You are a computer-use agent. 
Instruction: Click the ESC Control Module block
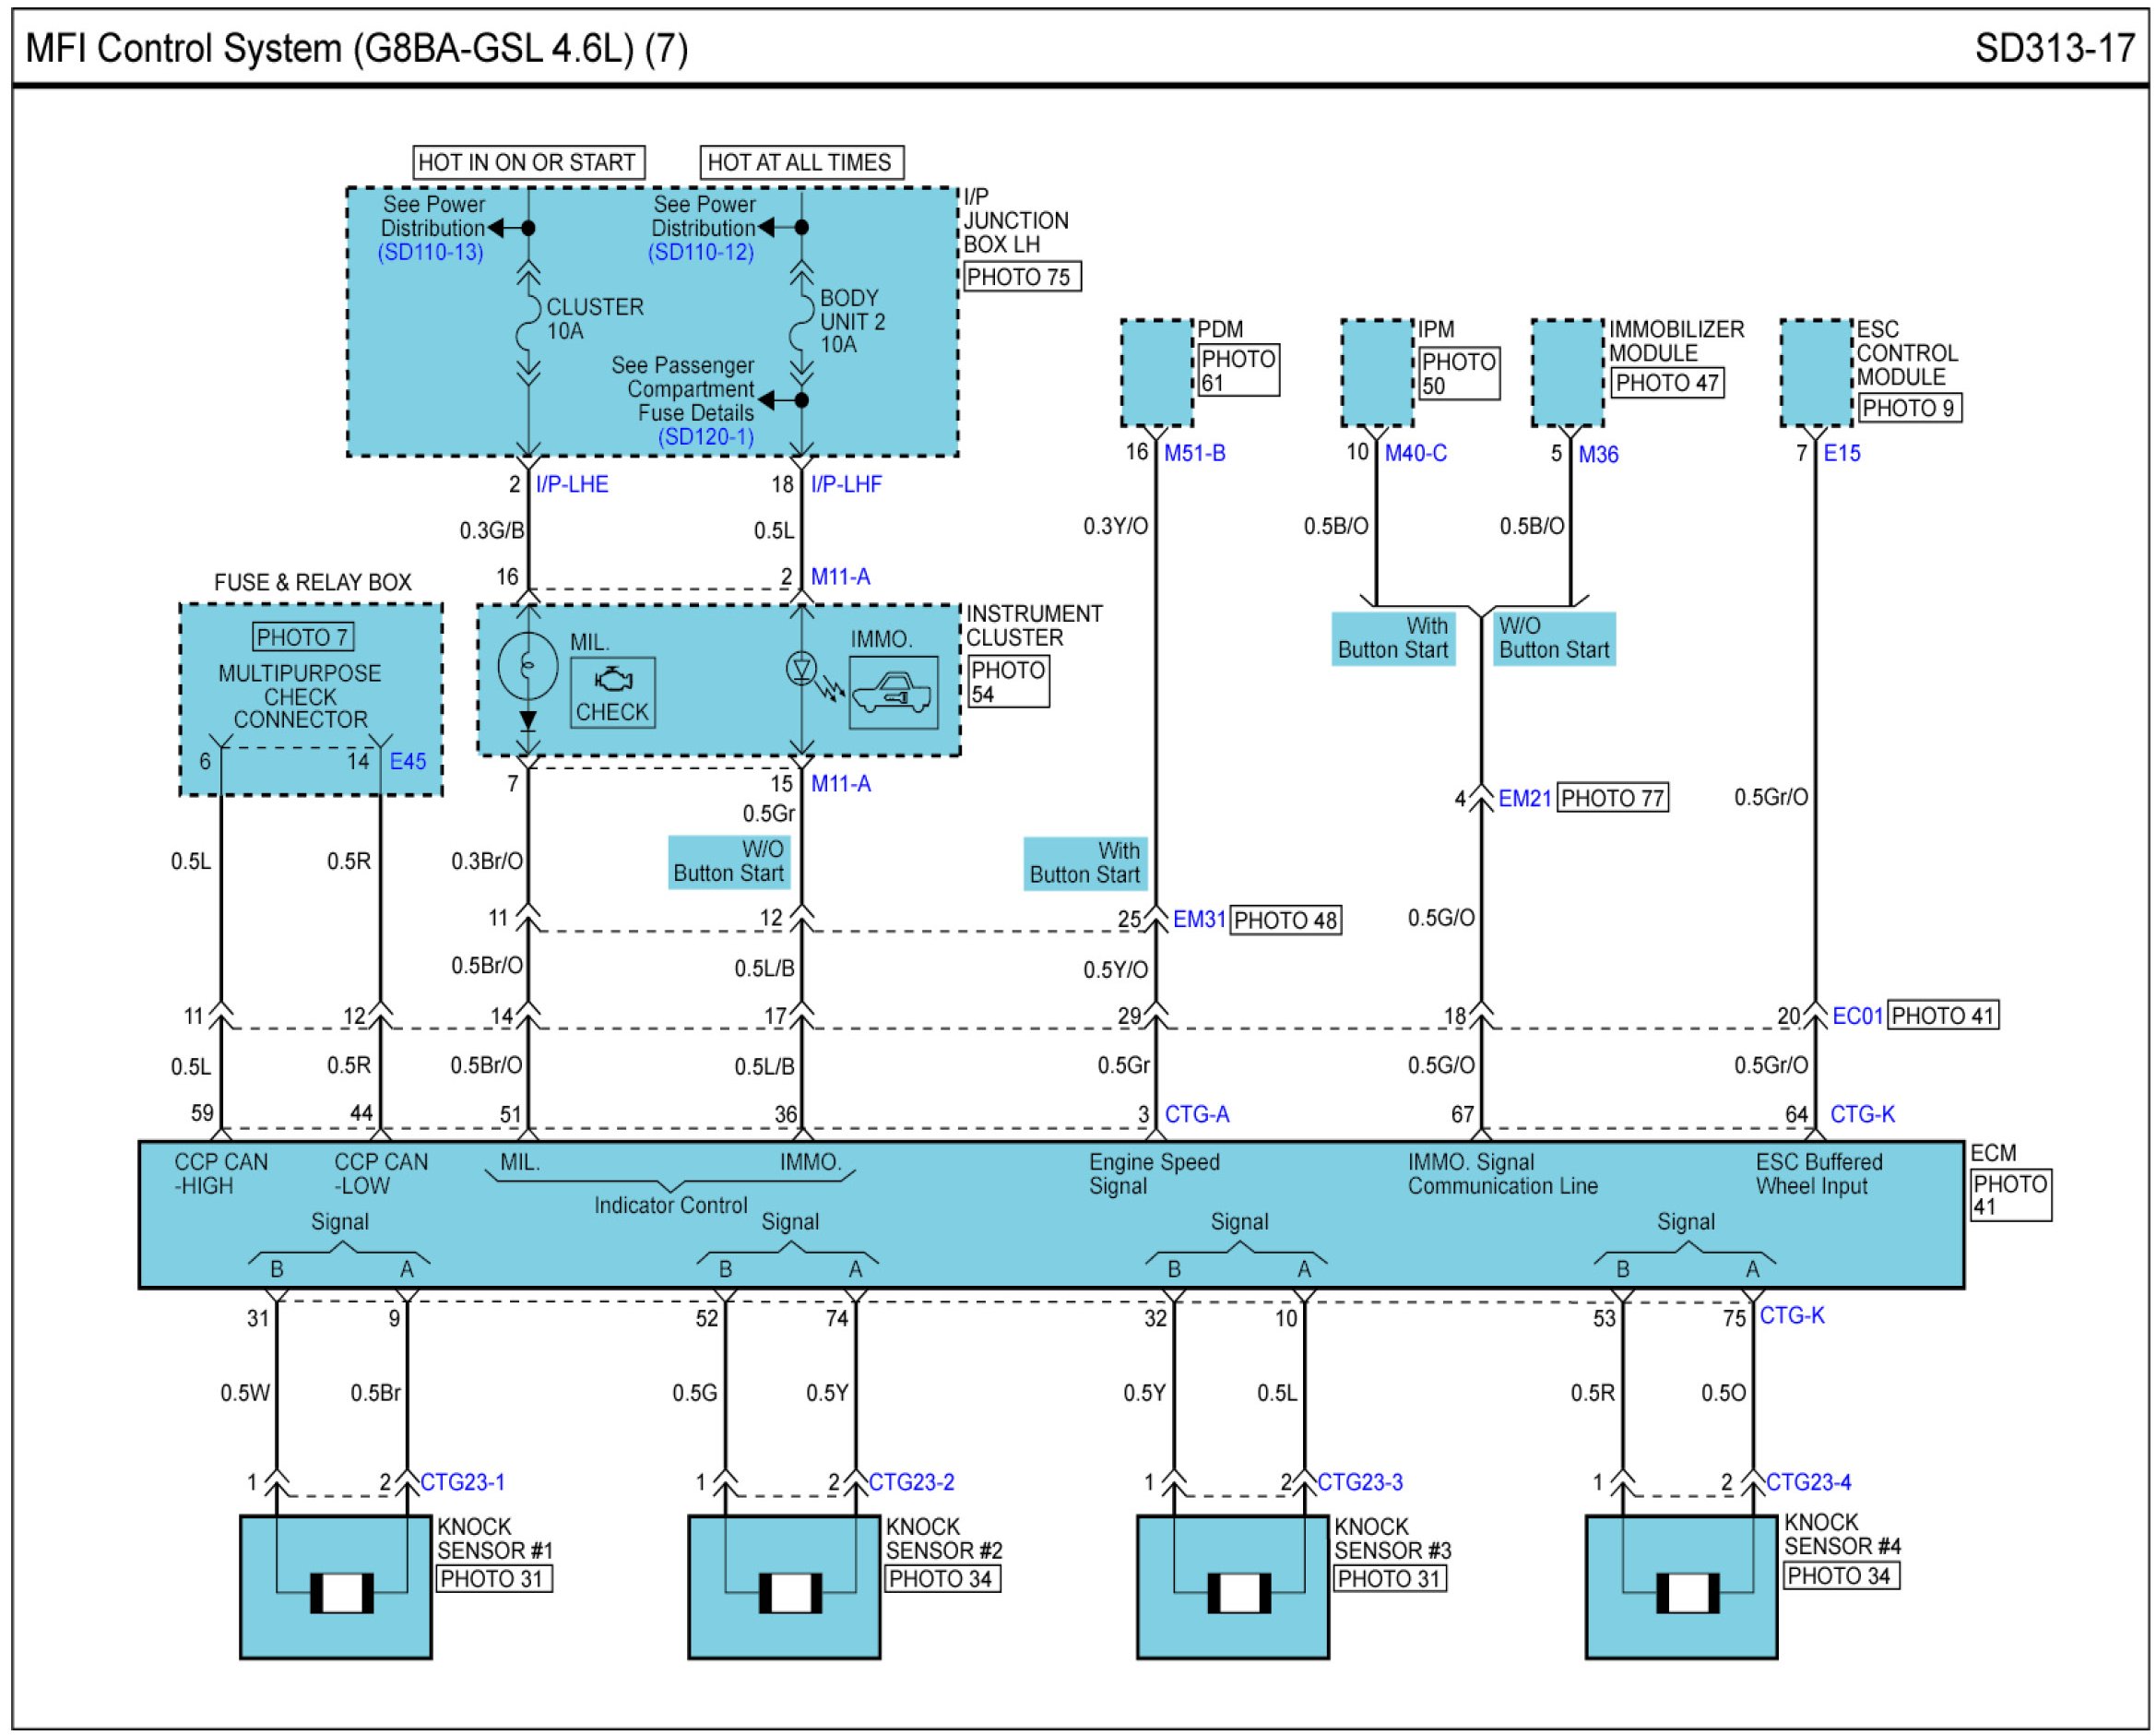coord(1816,373)
